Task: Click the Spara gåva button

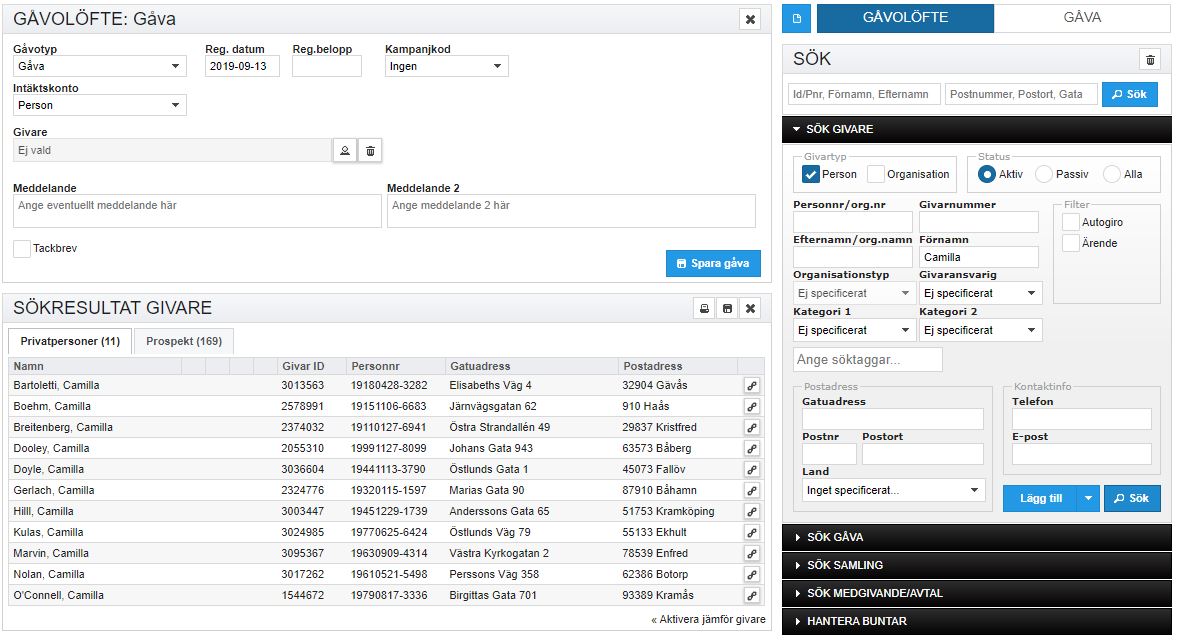Action: point(713,264)
